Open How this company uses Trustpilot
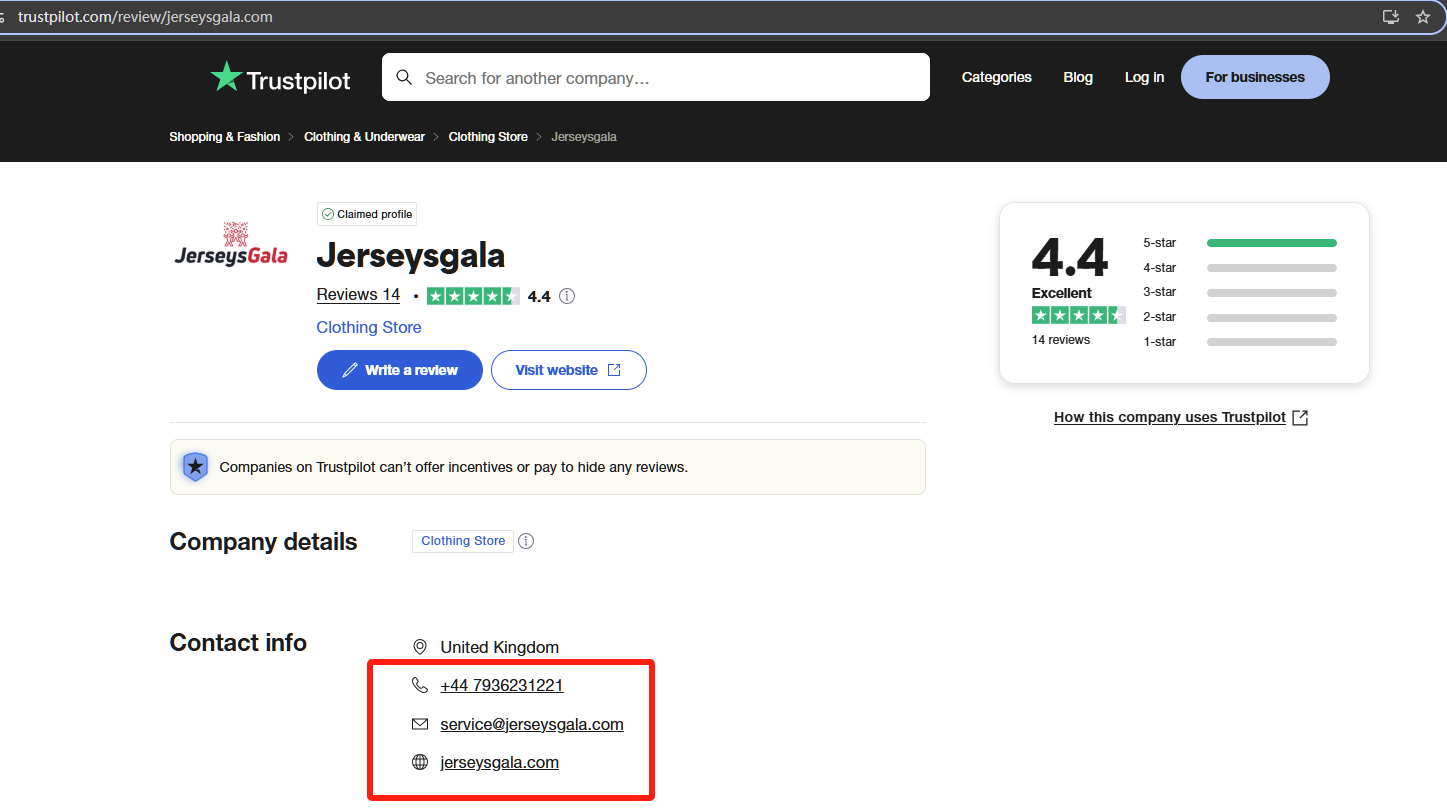 pyautogui.click(x=1181, y=417)
